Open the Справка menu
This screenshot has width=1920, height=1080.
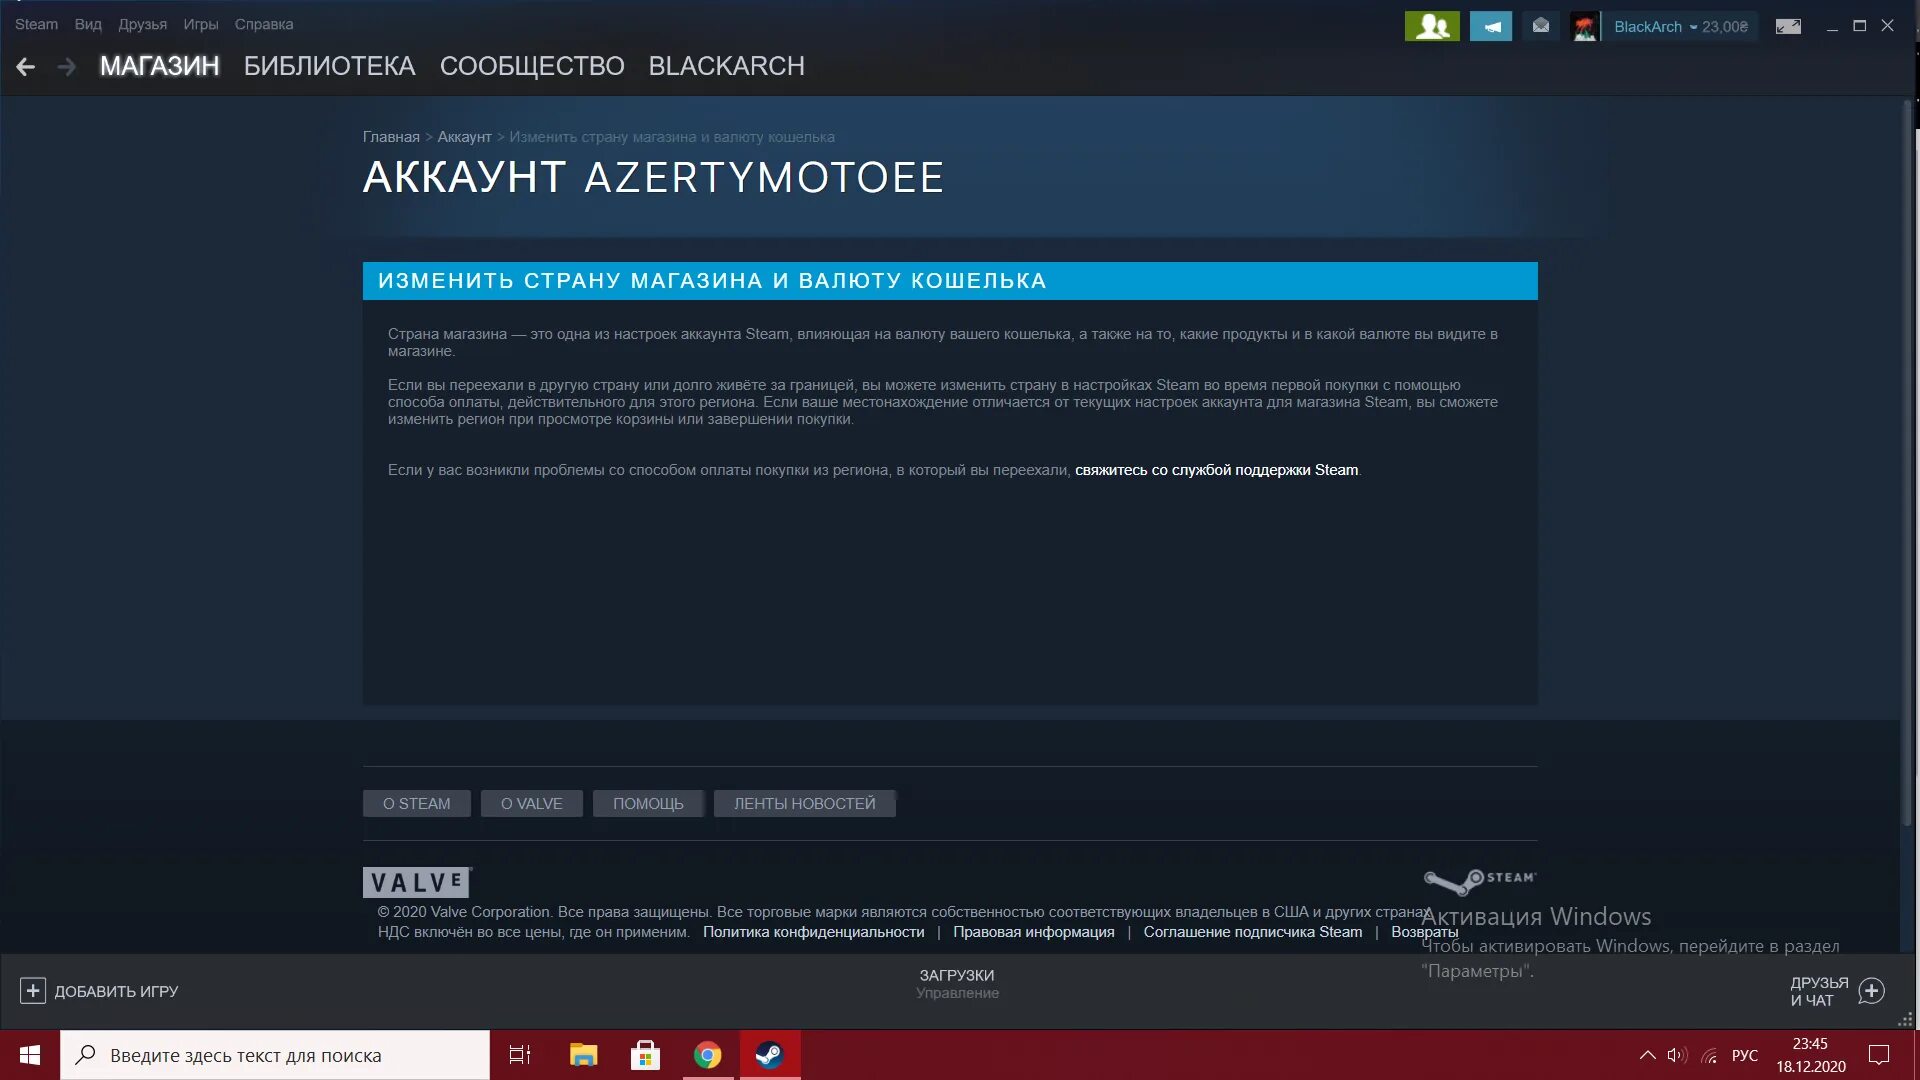(264, 24)
